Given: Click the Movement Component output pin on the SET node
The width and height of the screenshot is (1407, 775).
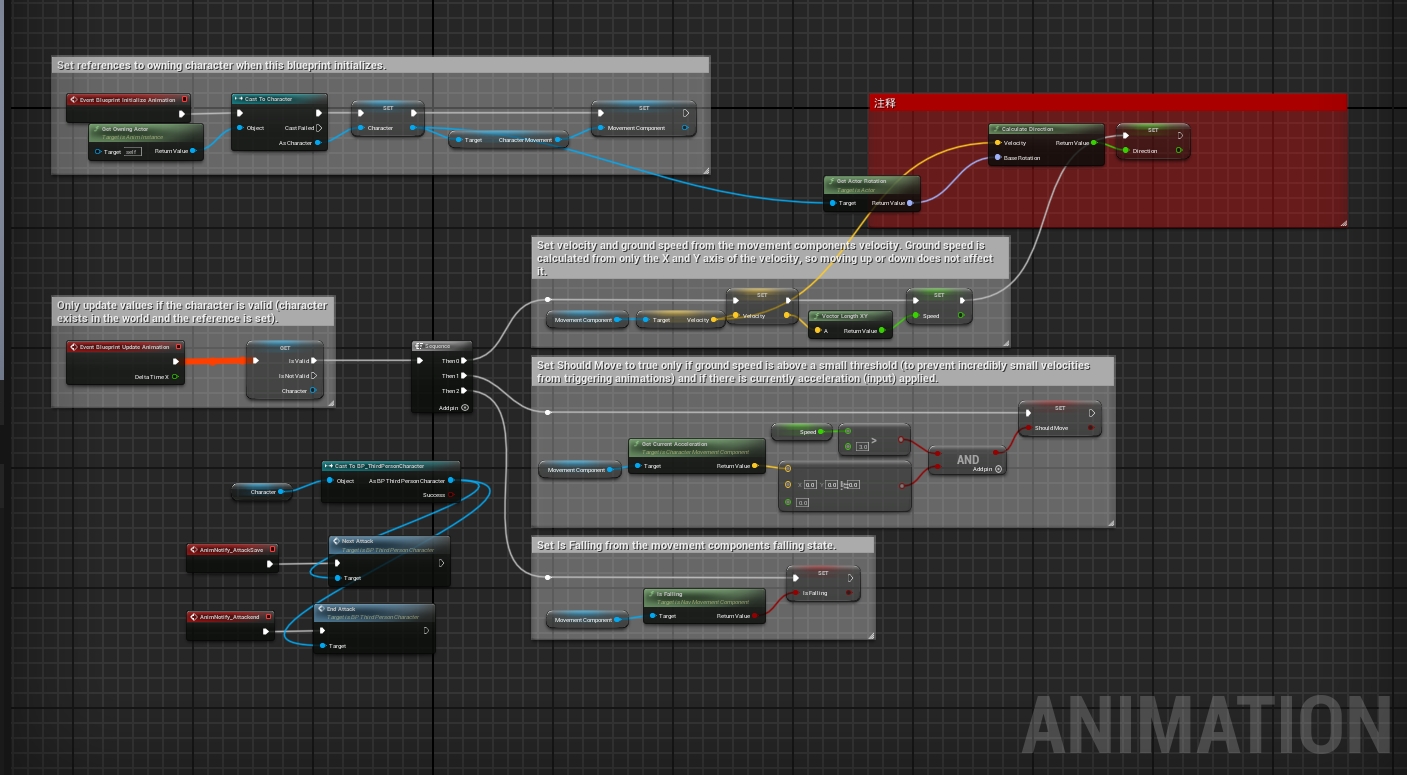Looking at the screenshot, I should pyautogui.click(x=685, y=128).
